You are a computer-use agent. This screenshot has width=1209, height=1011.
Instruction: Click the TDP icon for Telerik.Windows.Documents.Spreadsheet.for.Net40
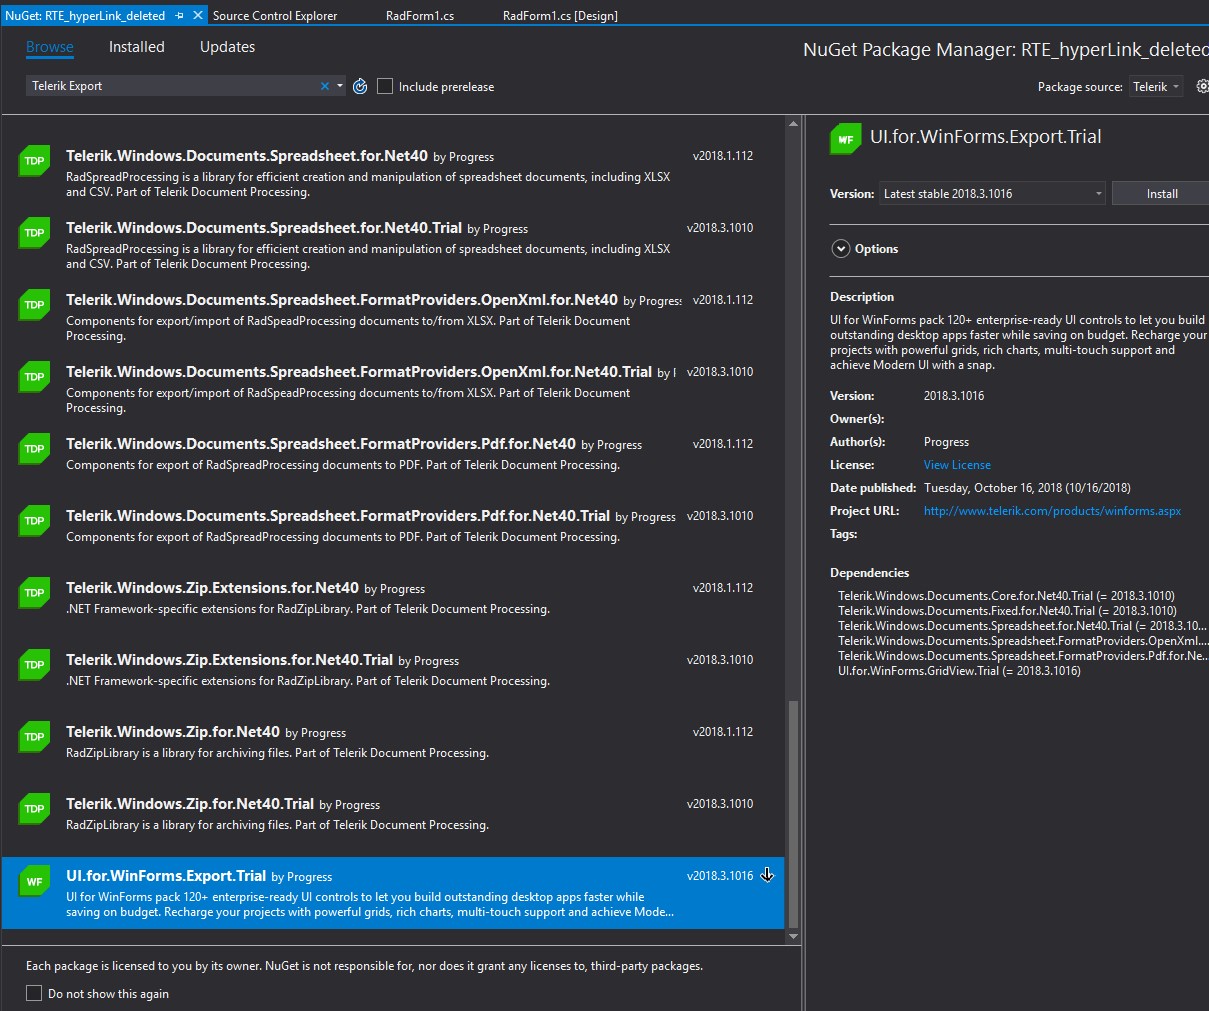[35, 161]
